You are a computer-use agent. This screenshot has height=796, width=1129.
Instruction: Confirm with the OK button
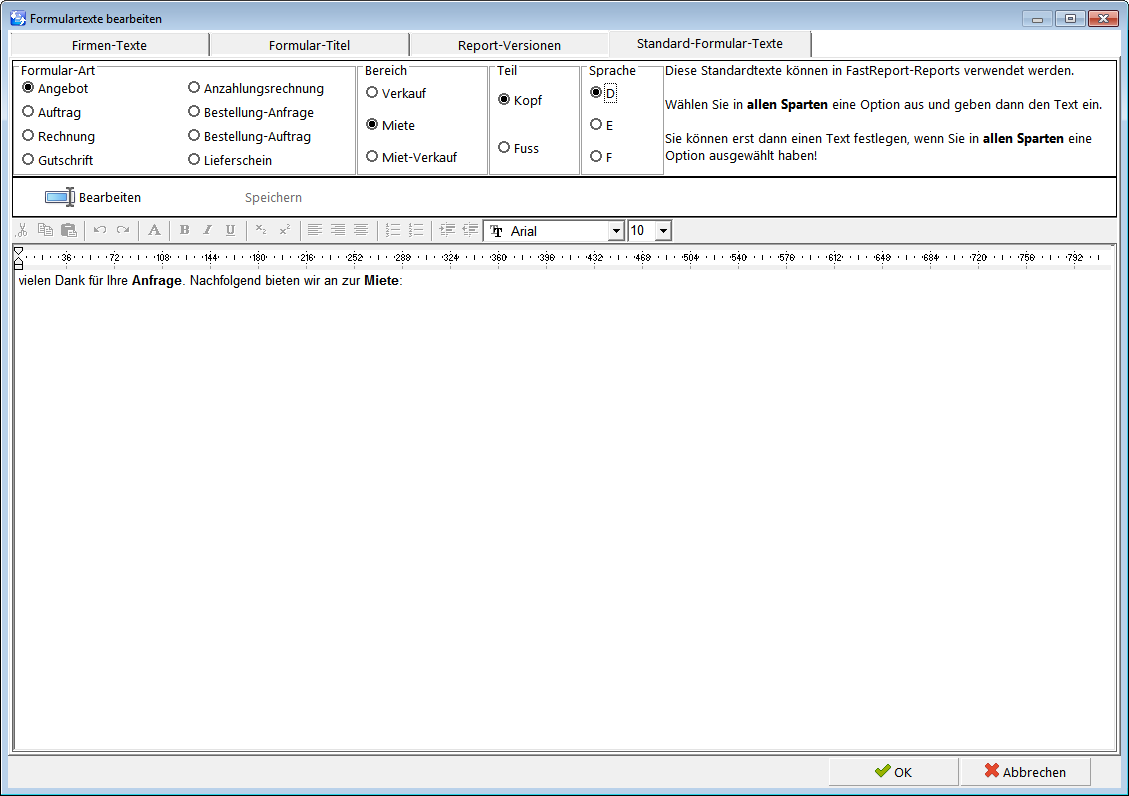tap(893, 772)
